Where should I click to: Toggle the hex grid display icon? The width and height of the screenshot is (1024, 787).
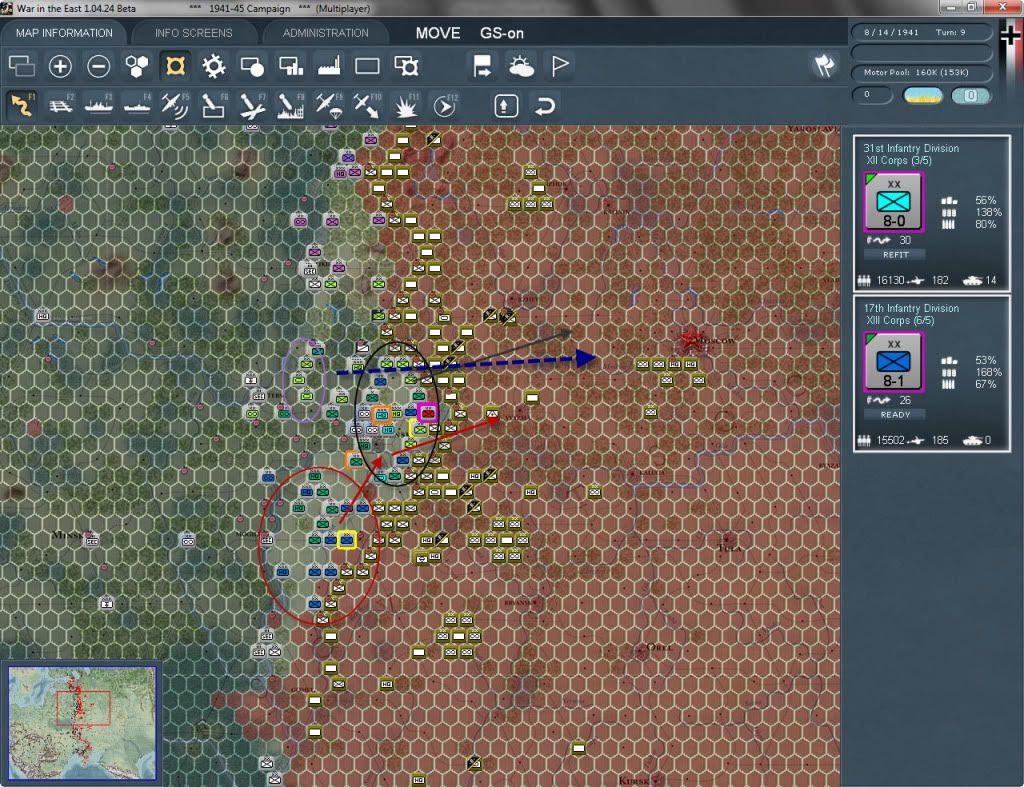[x=136, y=66]
